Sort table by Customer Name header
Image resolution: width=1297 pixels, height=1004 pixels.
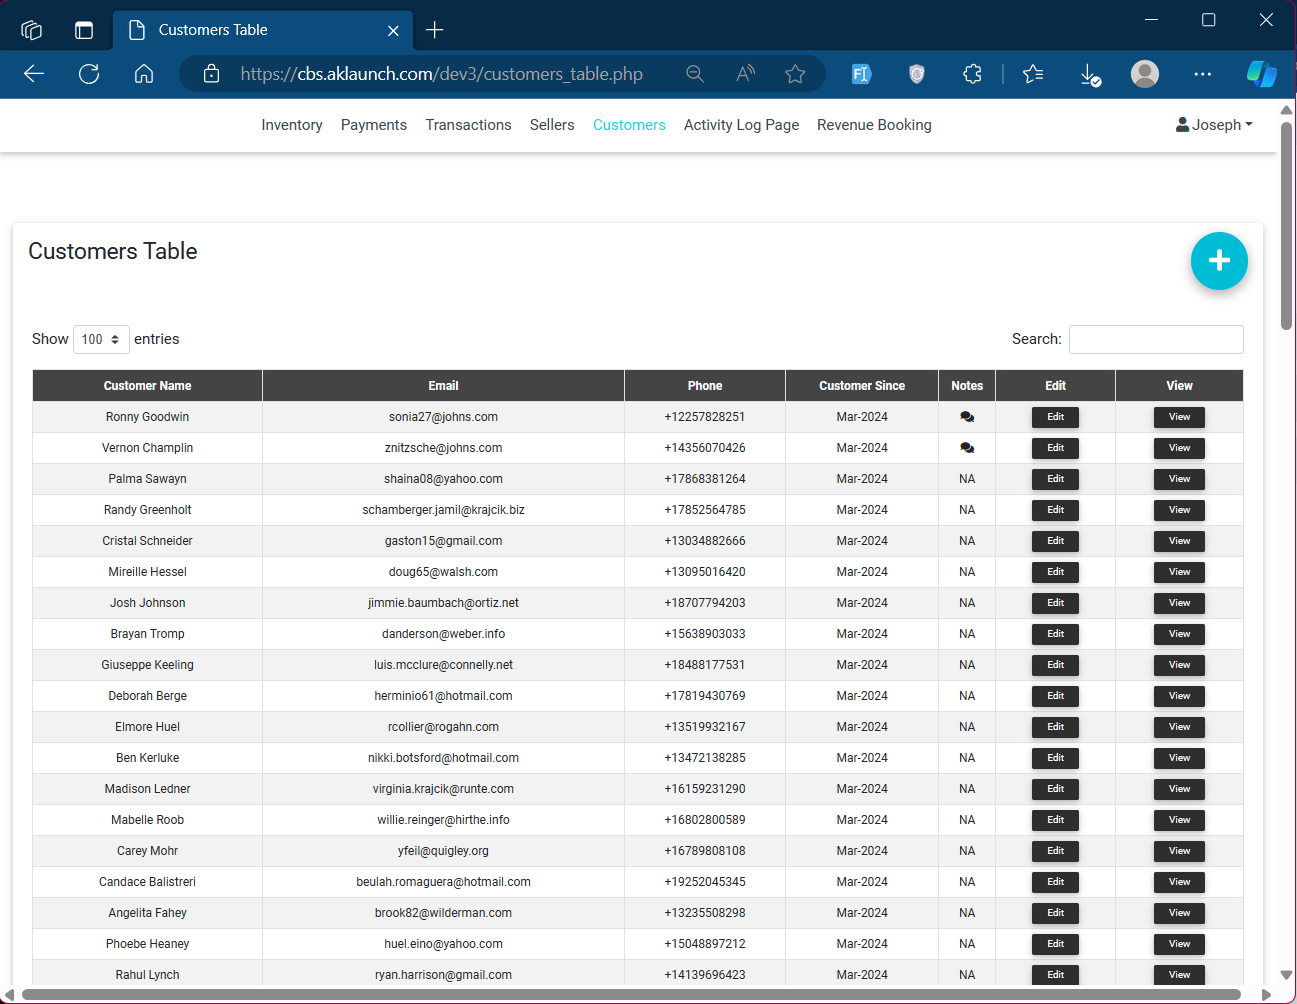tap(147, 386)
